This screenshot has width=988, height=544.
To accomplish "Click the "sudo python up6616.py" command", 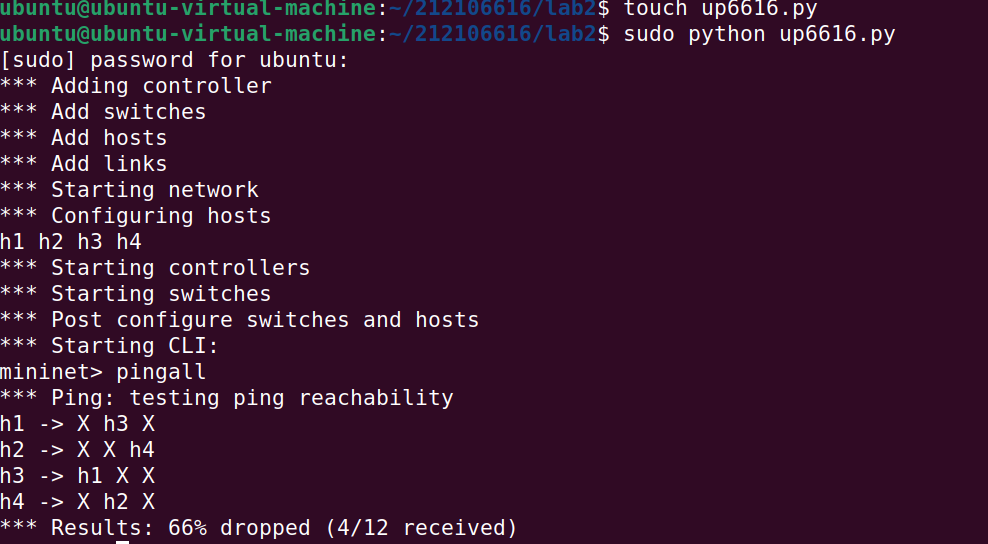I will (x=759, y=35).
